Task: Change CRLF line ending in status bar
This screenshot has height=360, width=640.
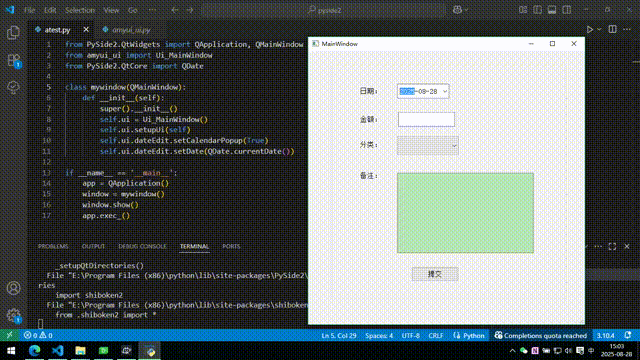Action: coord(436,335)
